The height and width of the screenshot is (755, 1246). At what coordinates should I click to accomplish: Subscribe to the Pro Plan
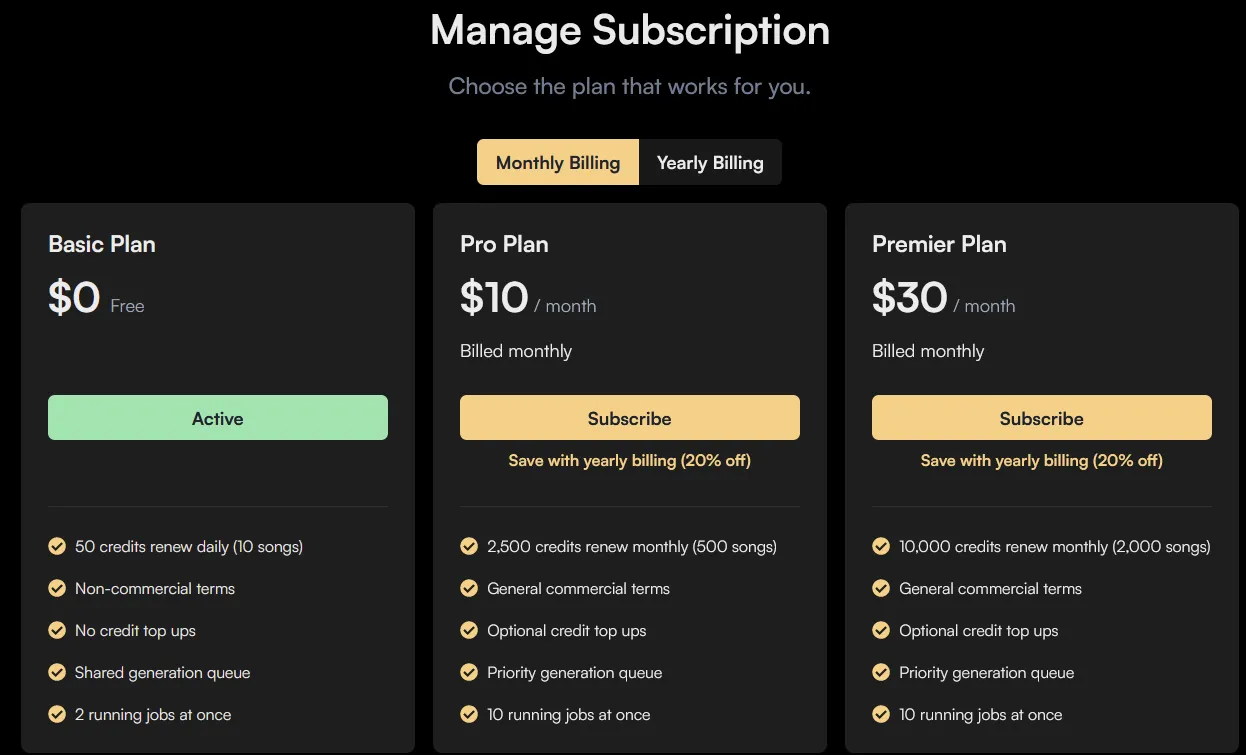click(630, 418)
